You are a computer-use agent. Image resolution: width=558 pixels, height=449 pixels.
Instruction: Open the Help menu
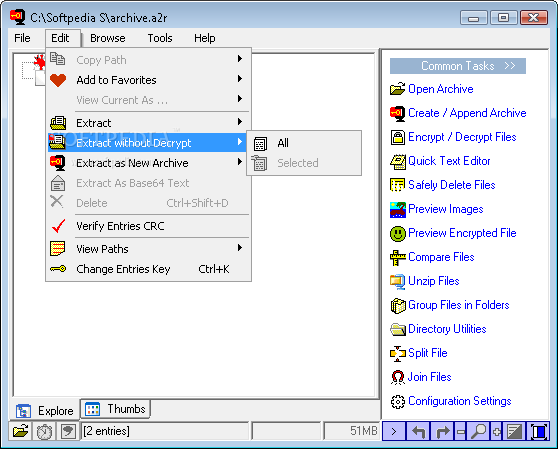pos(205,38)
